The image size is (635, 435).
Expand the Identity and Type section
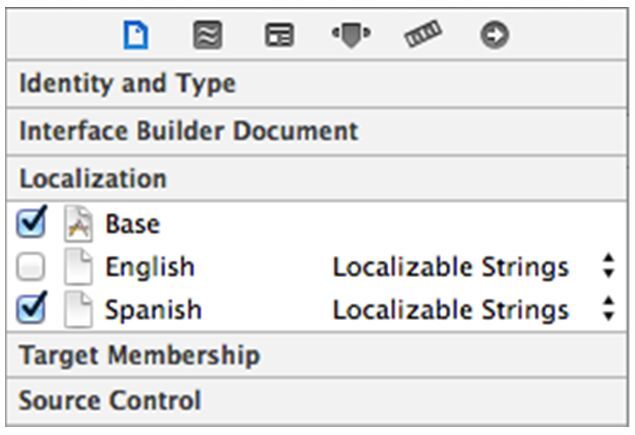(317, 84)
